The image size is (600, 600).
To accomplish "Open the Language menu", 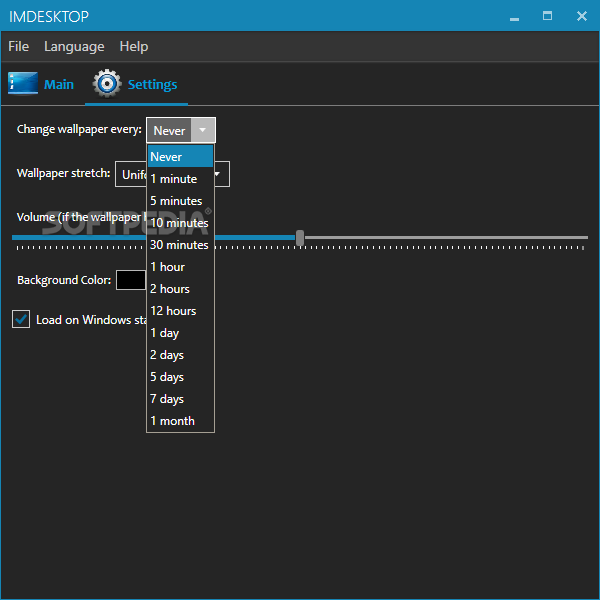I will (x=74, y=46).
